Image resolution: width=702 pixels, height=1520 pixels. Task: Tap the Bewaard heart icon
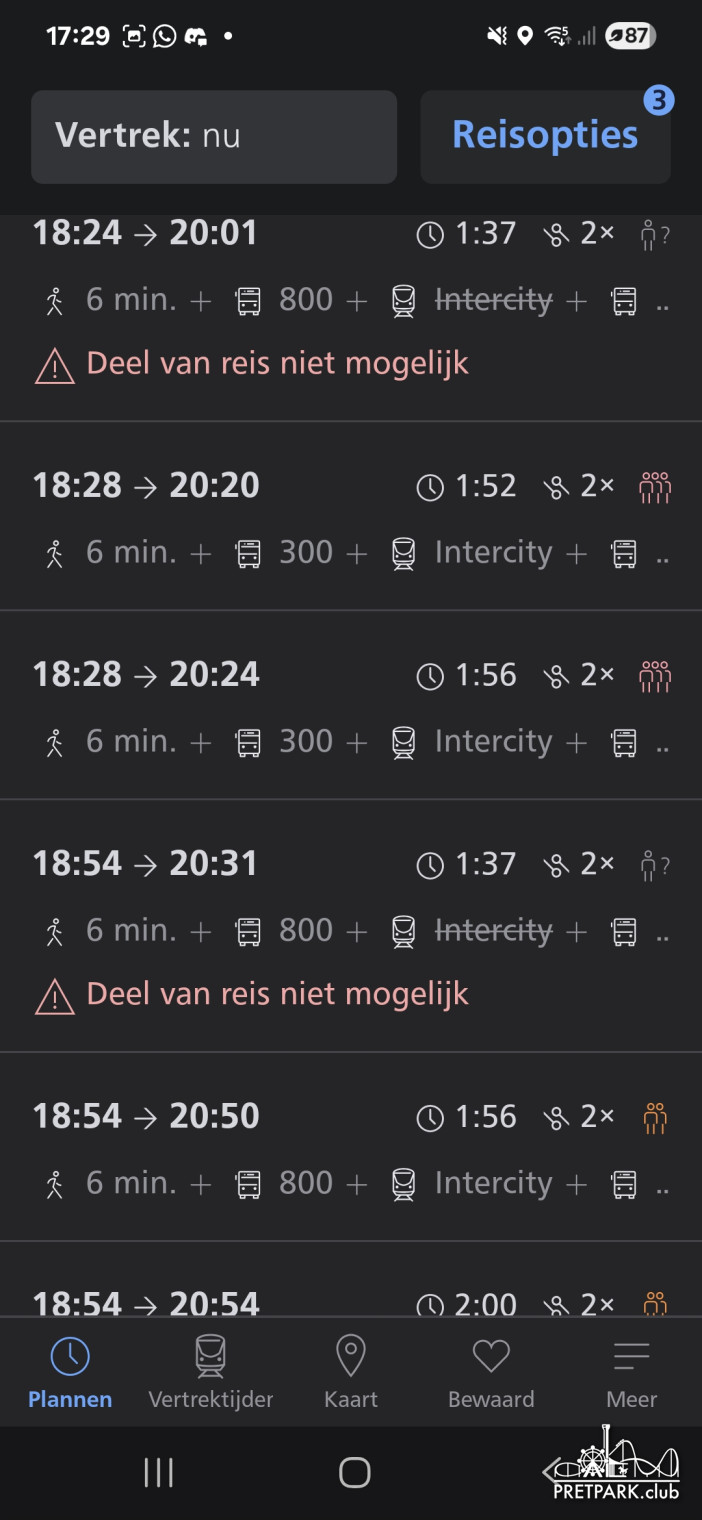[x=491, y=1356]
